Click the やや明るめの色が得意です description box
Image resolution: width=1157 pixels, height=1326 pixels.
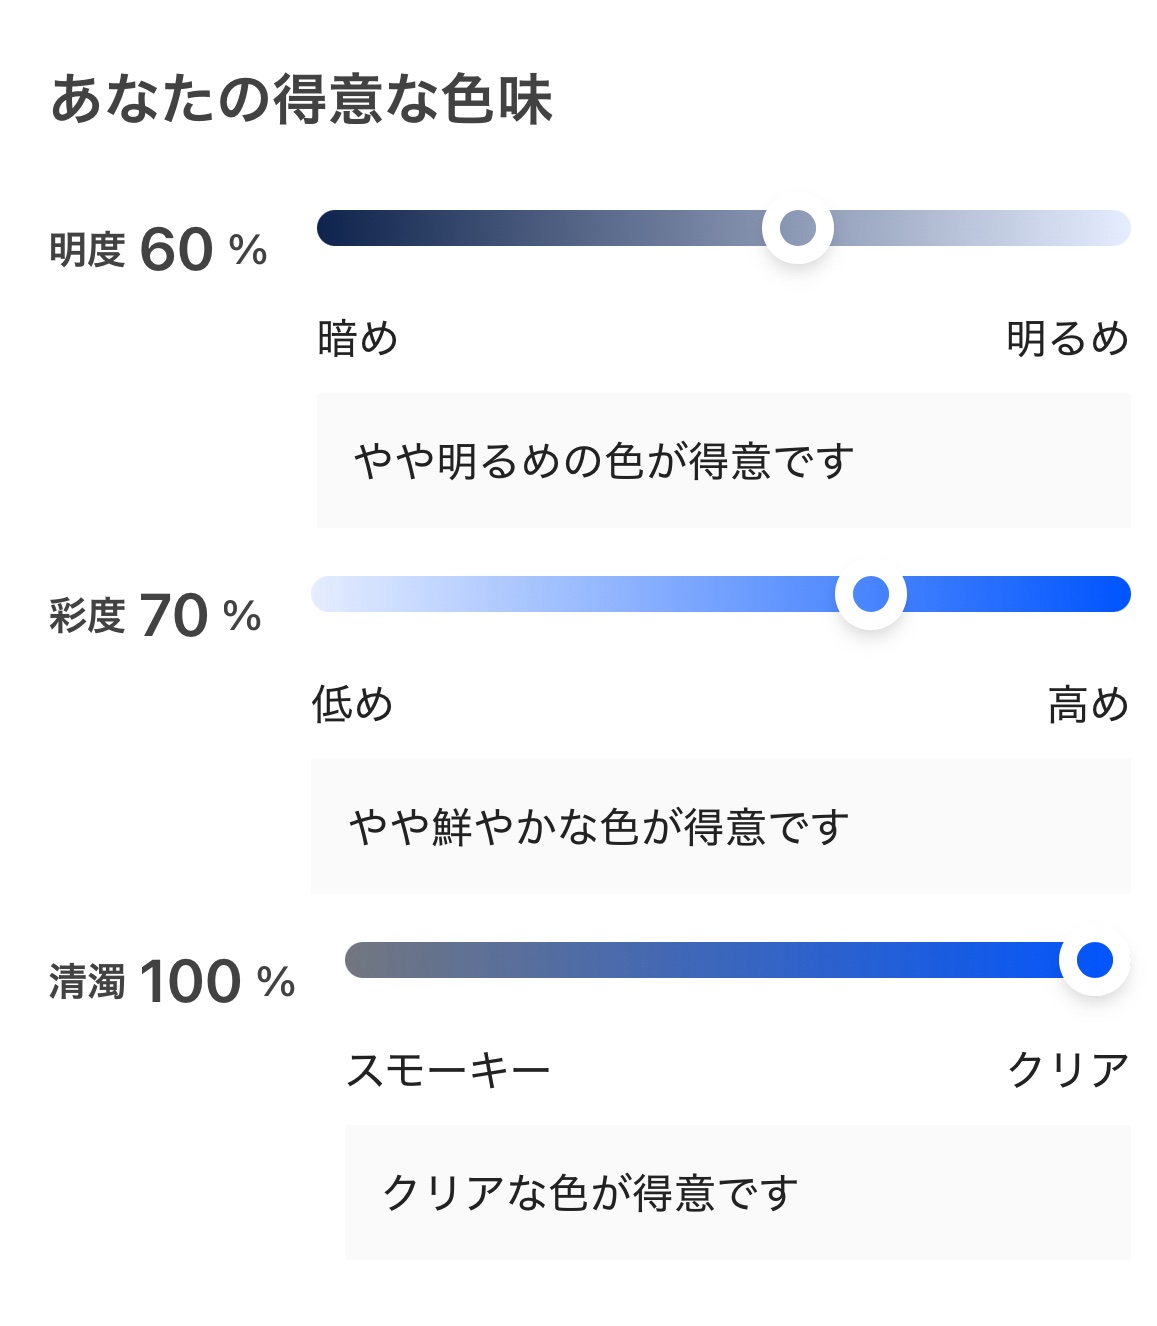click(723, 461)
